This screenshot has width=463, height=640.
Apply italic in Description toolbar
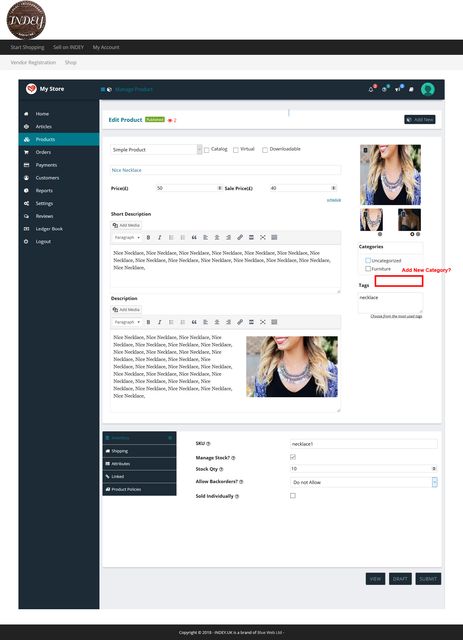click(x=160, y=322)
